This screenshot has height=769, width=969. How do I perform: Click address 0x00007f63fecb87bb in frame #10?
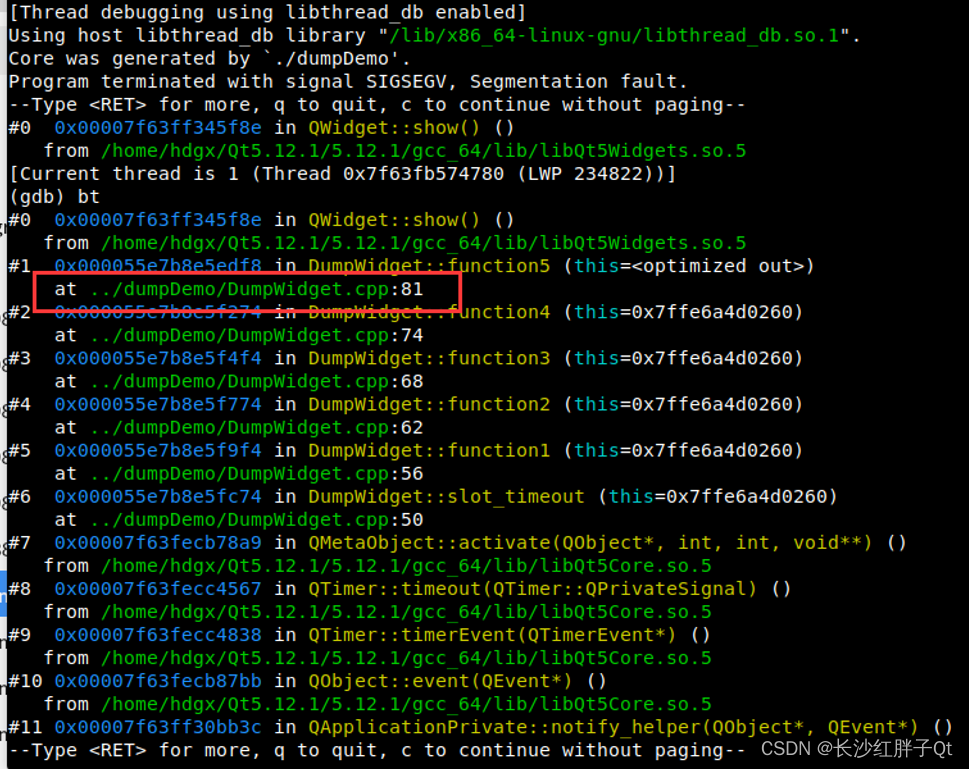(158, 681)
